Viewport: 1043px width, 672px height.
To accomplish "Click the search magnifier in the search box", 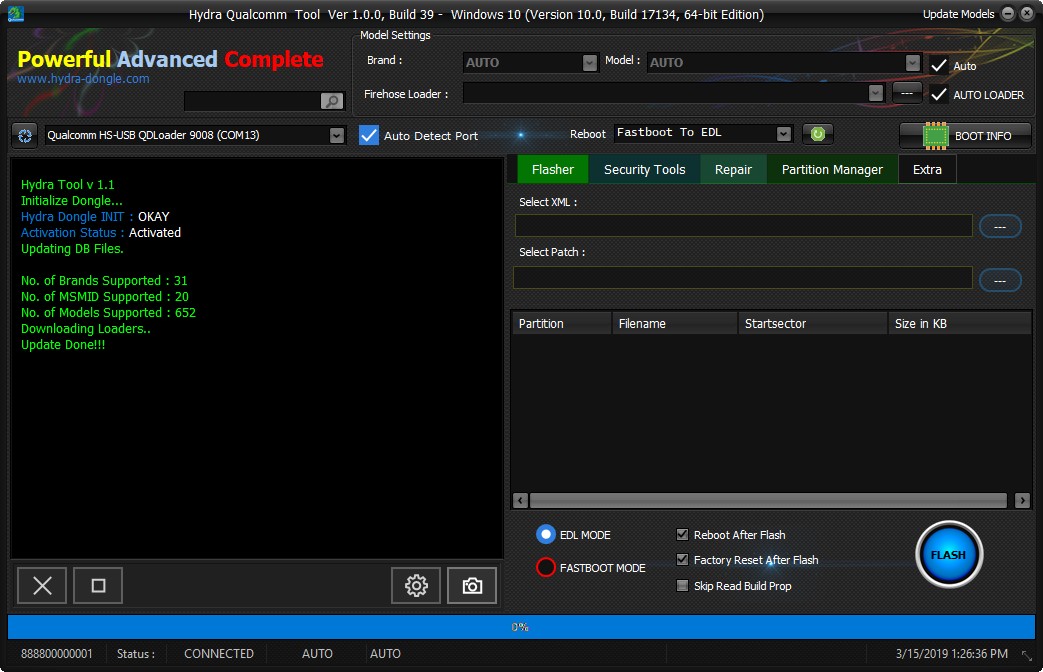I will click(330, 101).
